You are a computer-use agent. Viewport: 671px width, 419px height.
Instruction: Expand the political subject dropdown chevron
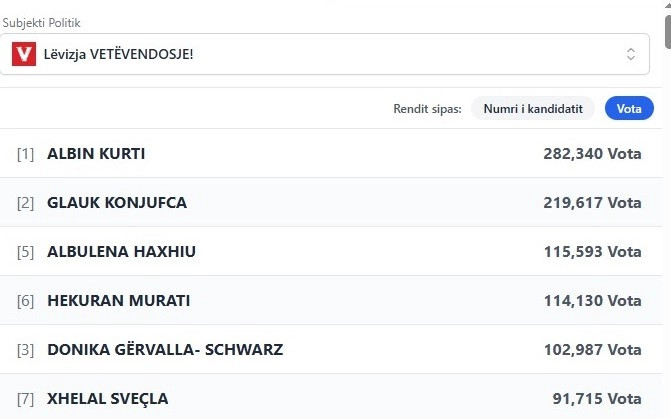tap(631, 54)
